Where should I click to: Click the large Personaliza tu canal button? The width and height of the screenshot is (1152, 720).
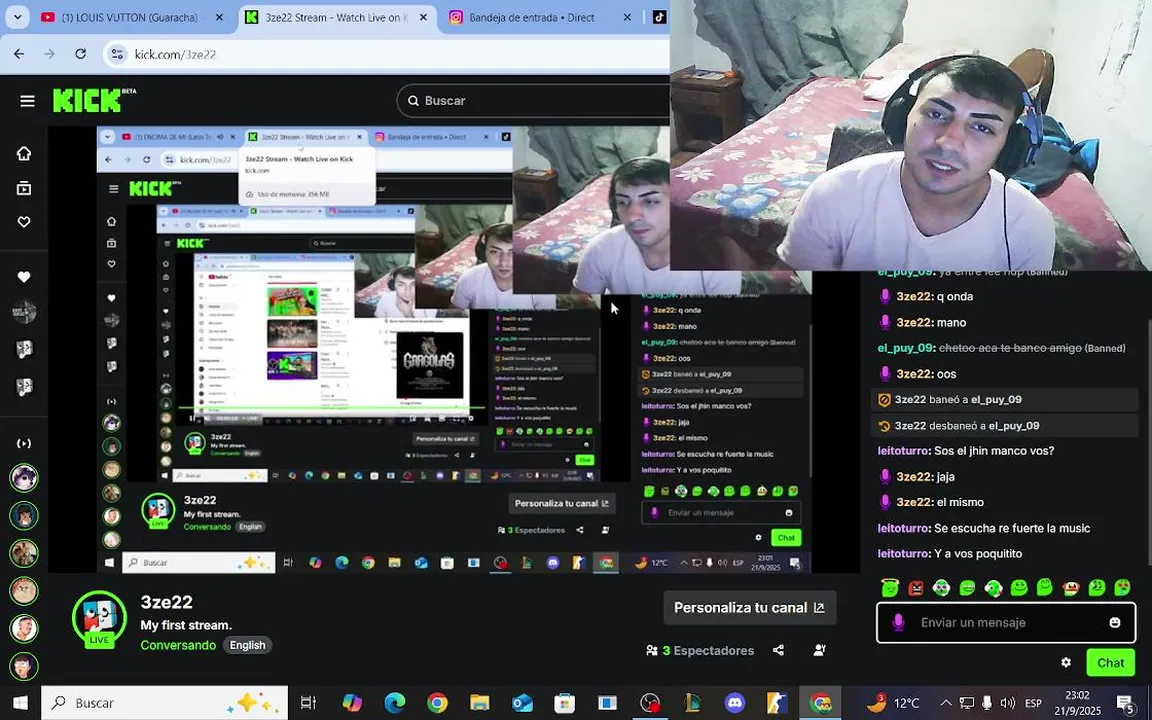[x=749, y=608]
